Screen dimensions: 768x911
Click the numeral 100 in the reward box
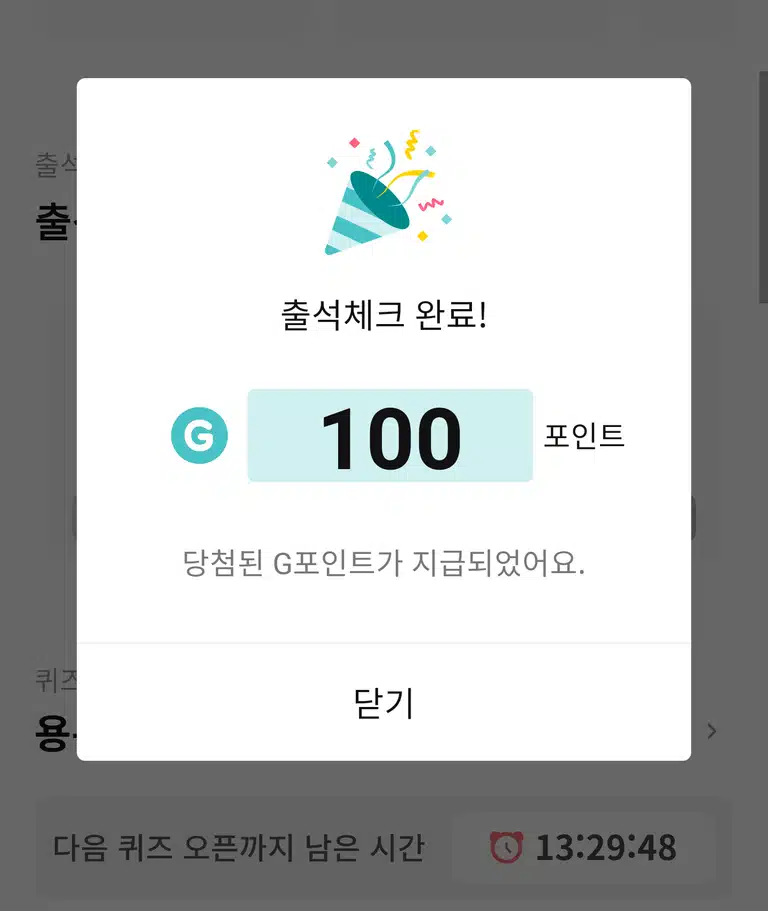coord(391,437)
